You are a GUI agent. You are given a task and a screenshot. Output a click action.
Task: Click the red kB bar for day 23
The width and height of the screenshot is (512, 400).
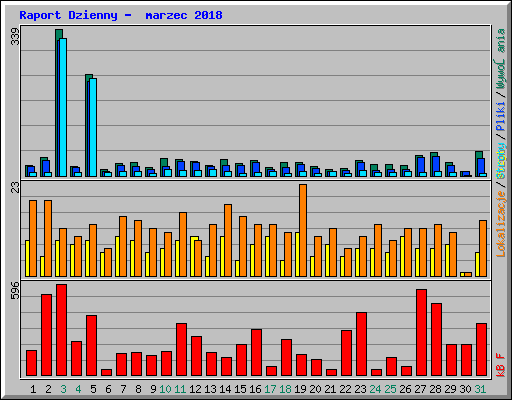click(361, 344)
